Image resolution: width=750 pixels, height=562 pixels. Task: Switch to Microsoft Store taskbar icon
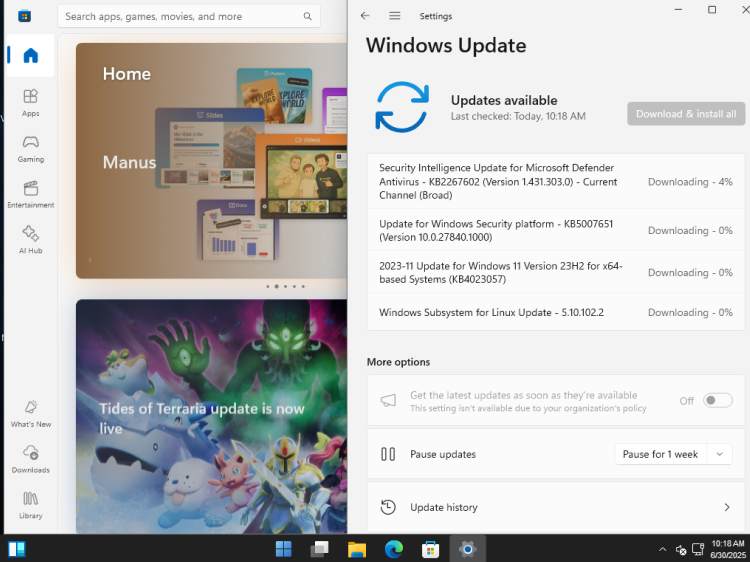point(430,549)
